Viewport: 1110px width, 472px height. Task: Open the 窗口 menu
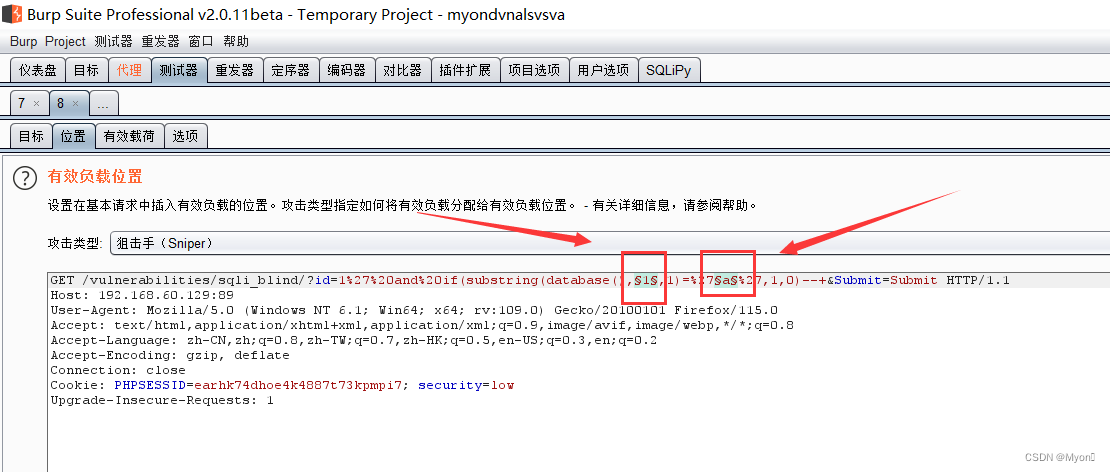tap(201, 42)
